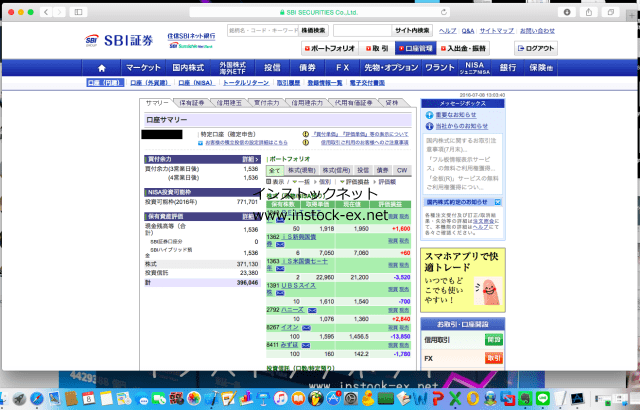Open the 当社からのお知らせ link
Viewport: 640px width, 410px height.
tap(461, 126)
